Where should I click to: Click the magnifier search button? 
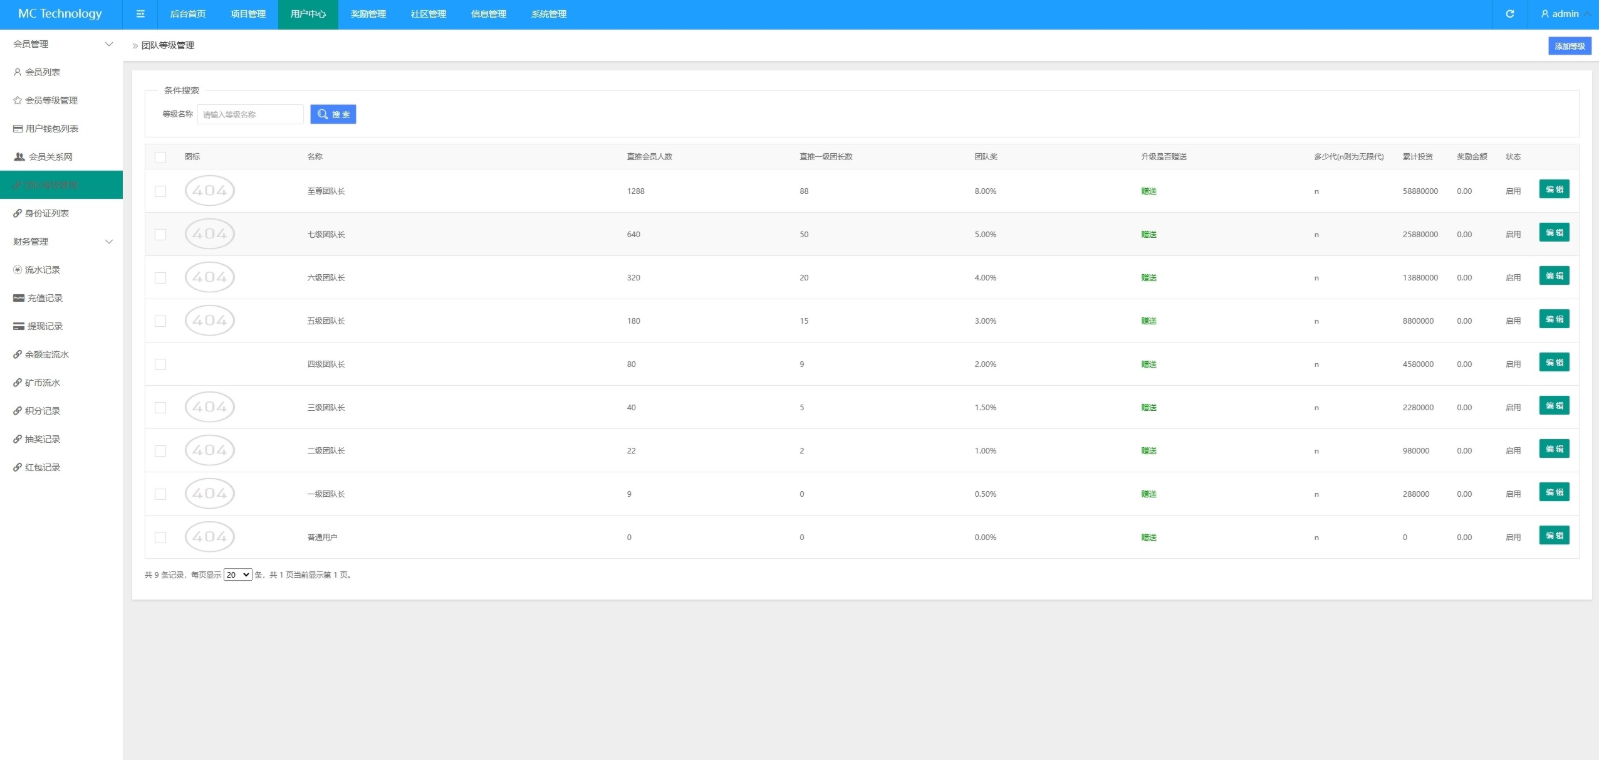333,114
